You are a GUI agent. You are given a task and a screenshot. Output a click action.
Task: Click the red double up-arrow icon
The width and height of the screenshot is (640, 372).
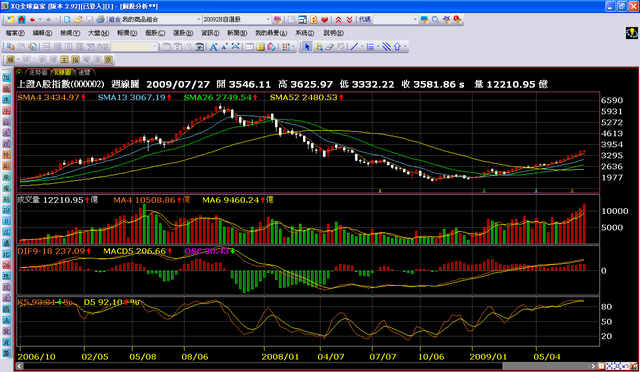coord(338,19)
